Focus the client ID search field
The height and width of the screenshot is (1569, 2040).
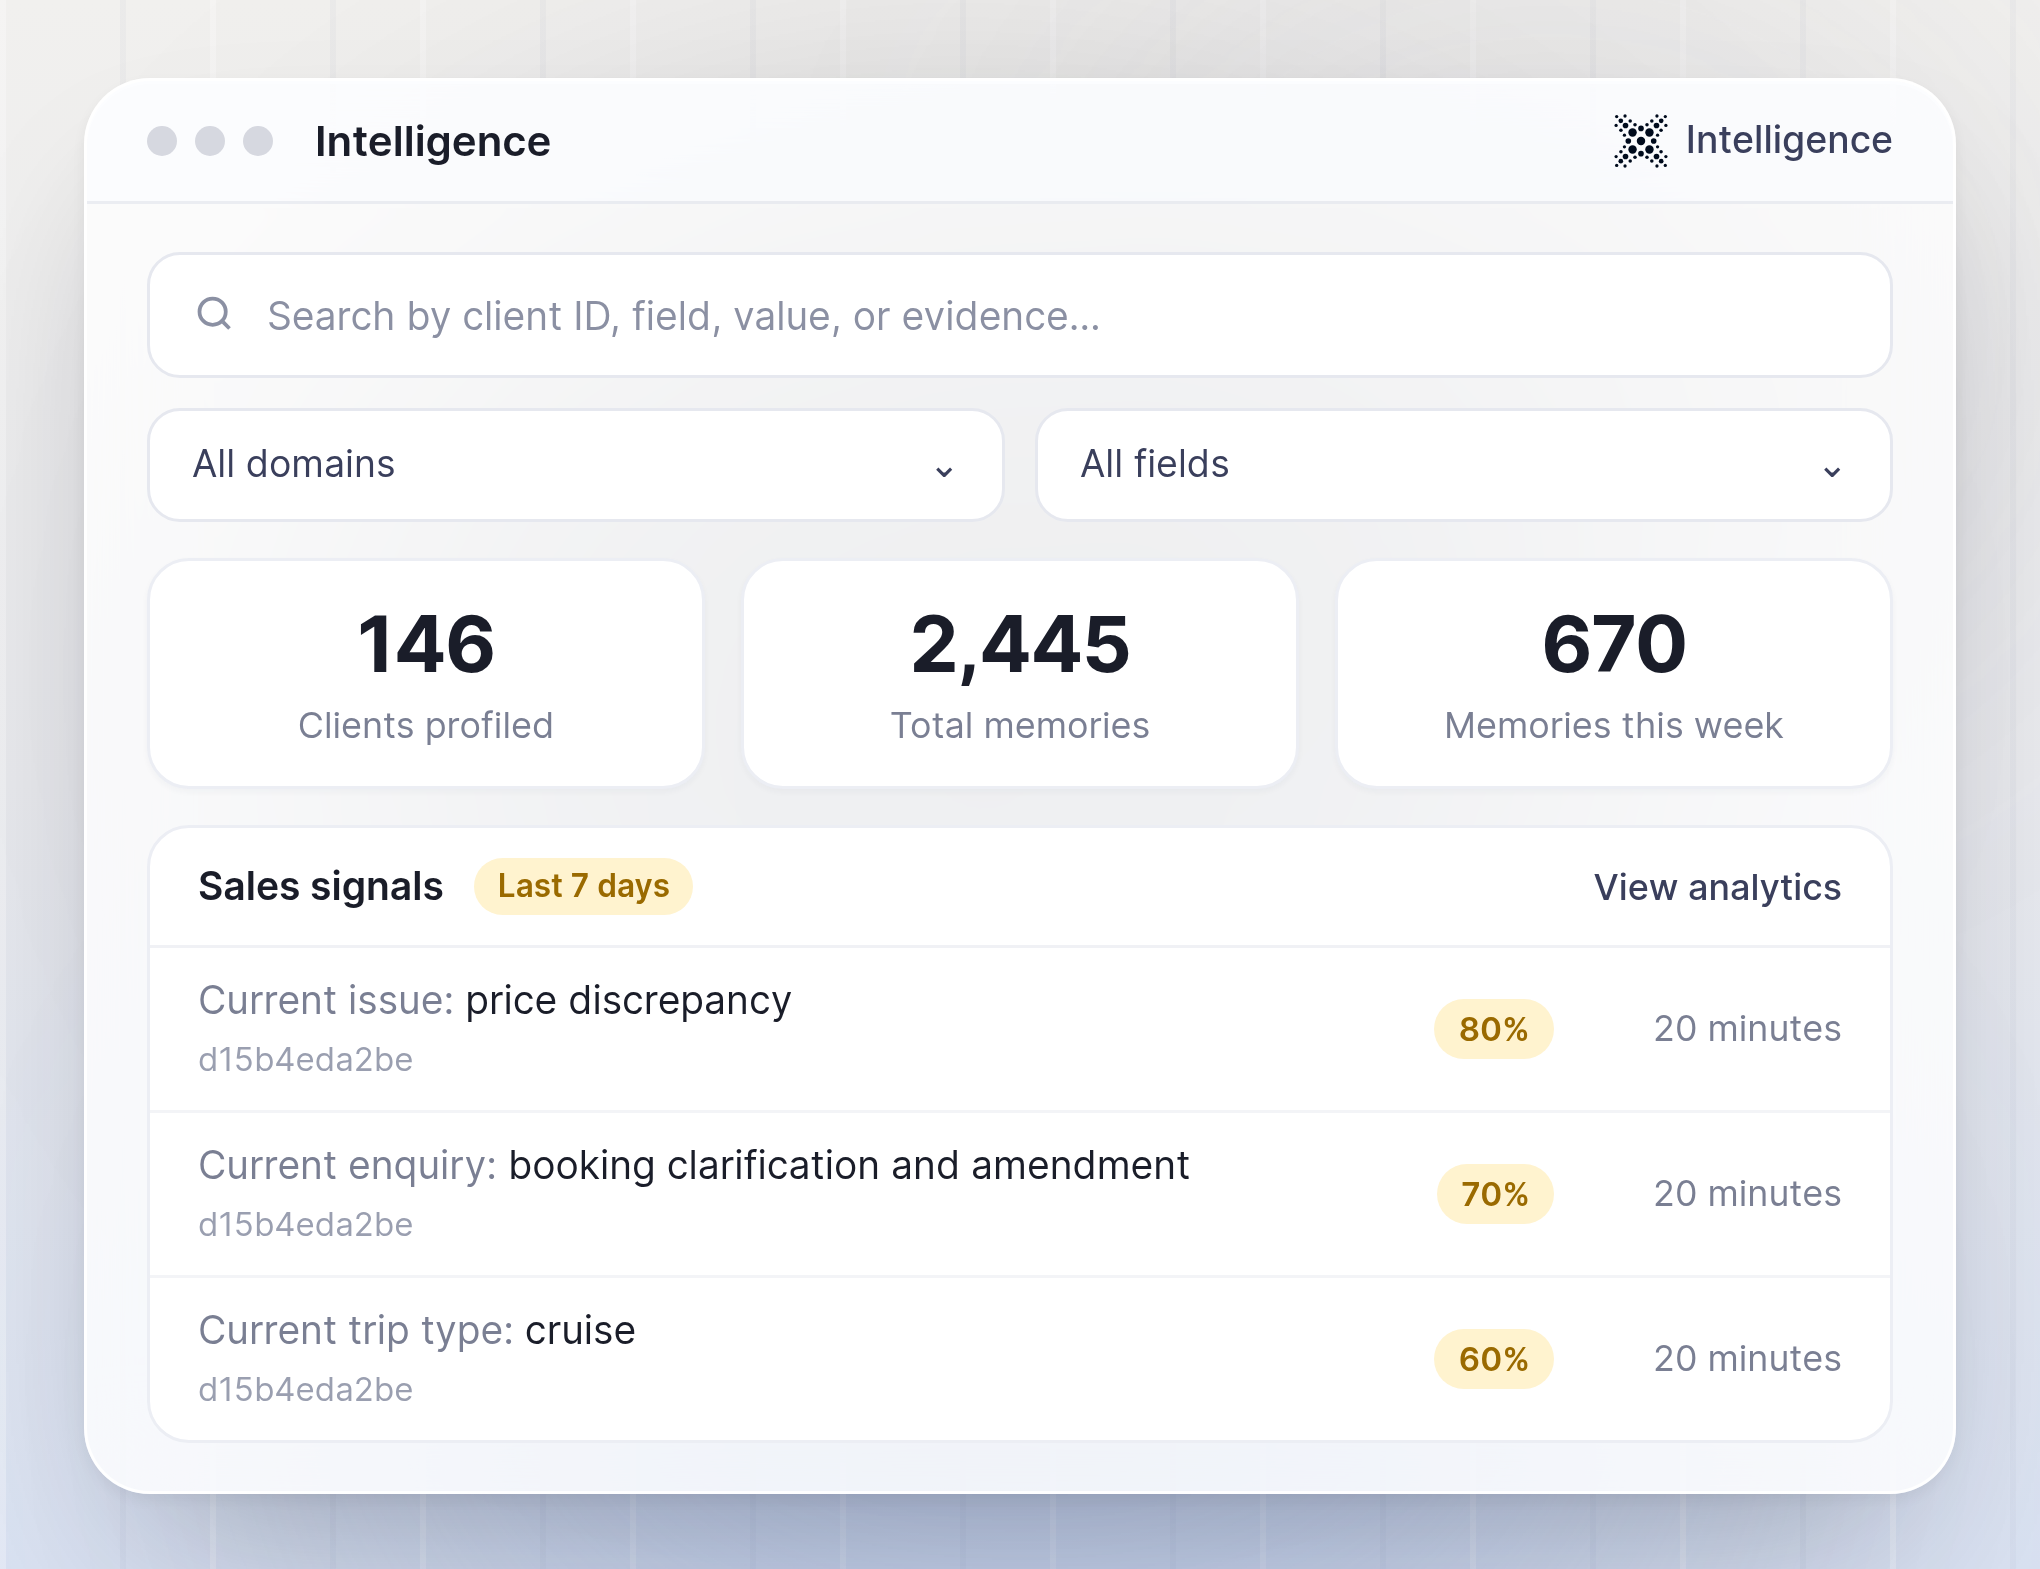pos(1019,315)
